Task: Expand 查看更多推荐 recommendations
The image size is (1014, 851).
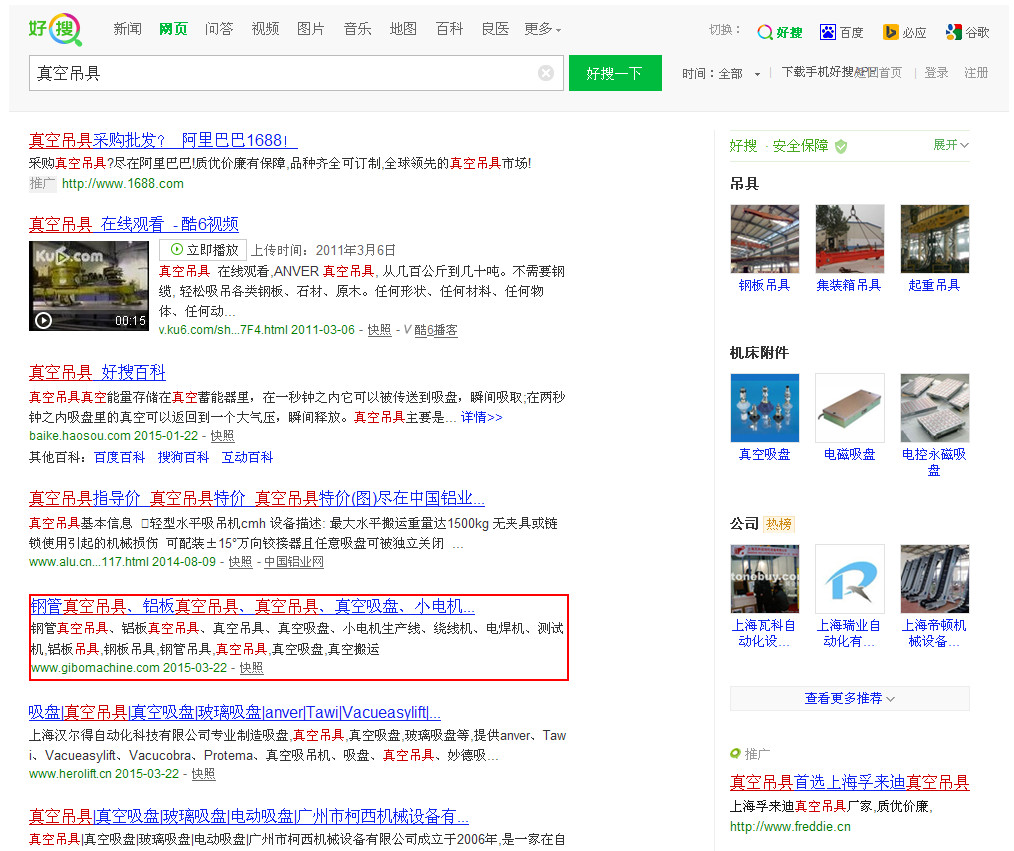Action: [850, 698]
